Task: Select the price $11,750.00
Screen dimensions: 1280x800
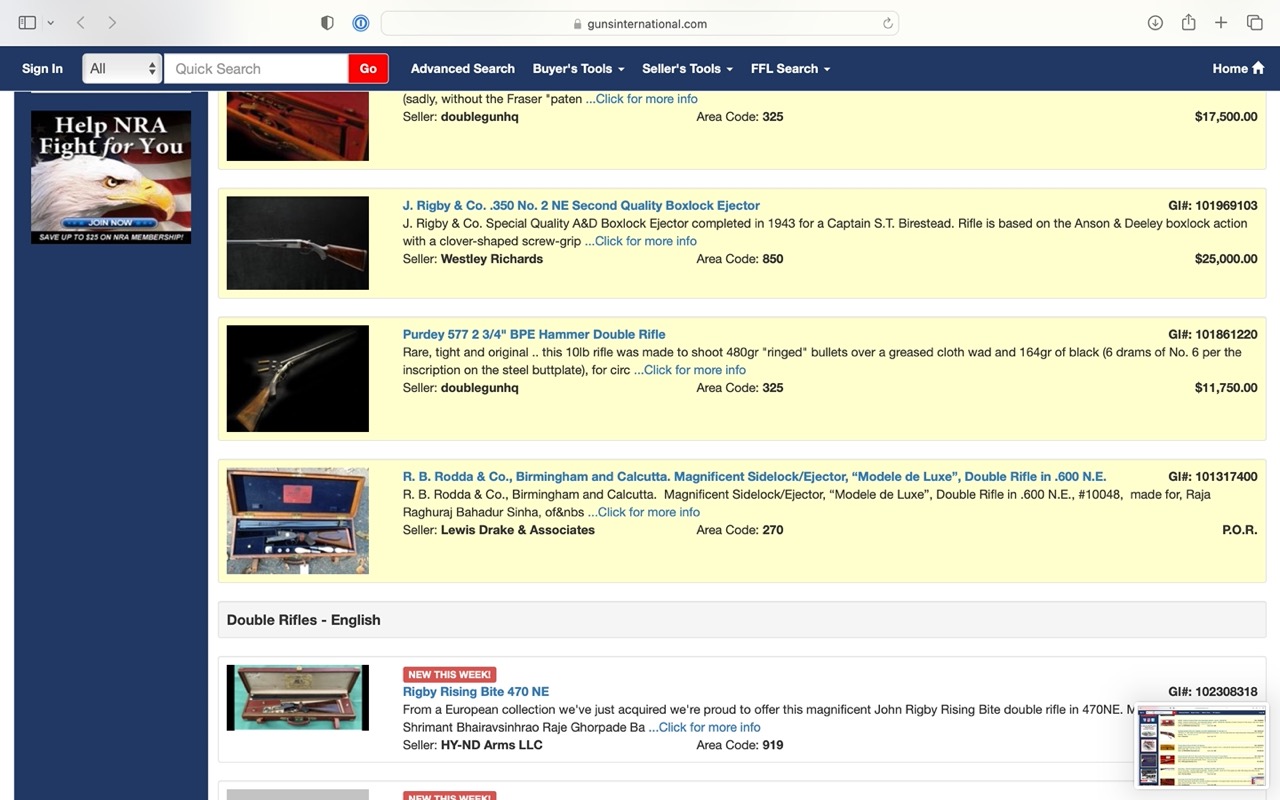Action: coord(1226,388)
